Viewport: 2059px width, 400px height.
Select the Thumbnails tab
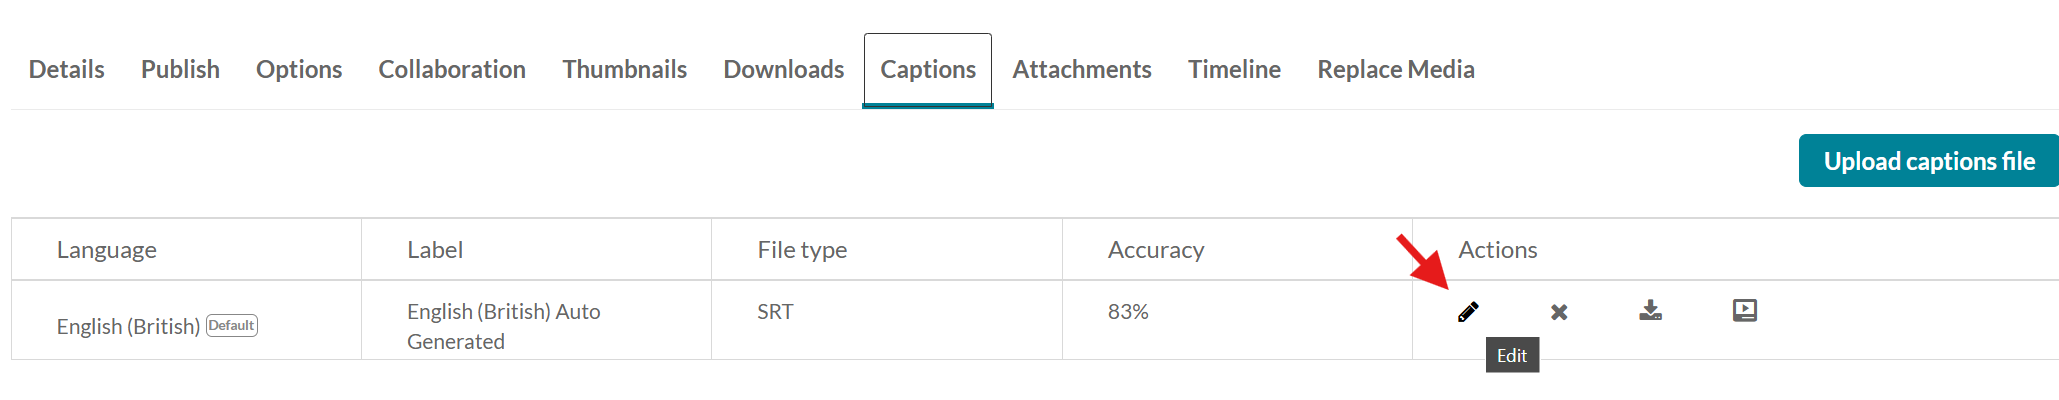(625, 69)
